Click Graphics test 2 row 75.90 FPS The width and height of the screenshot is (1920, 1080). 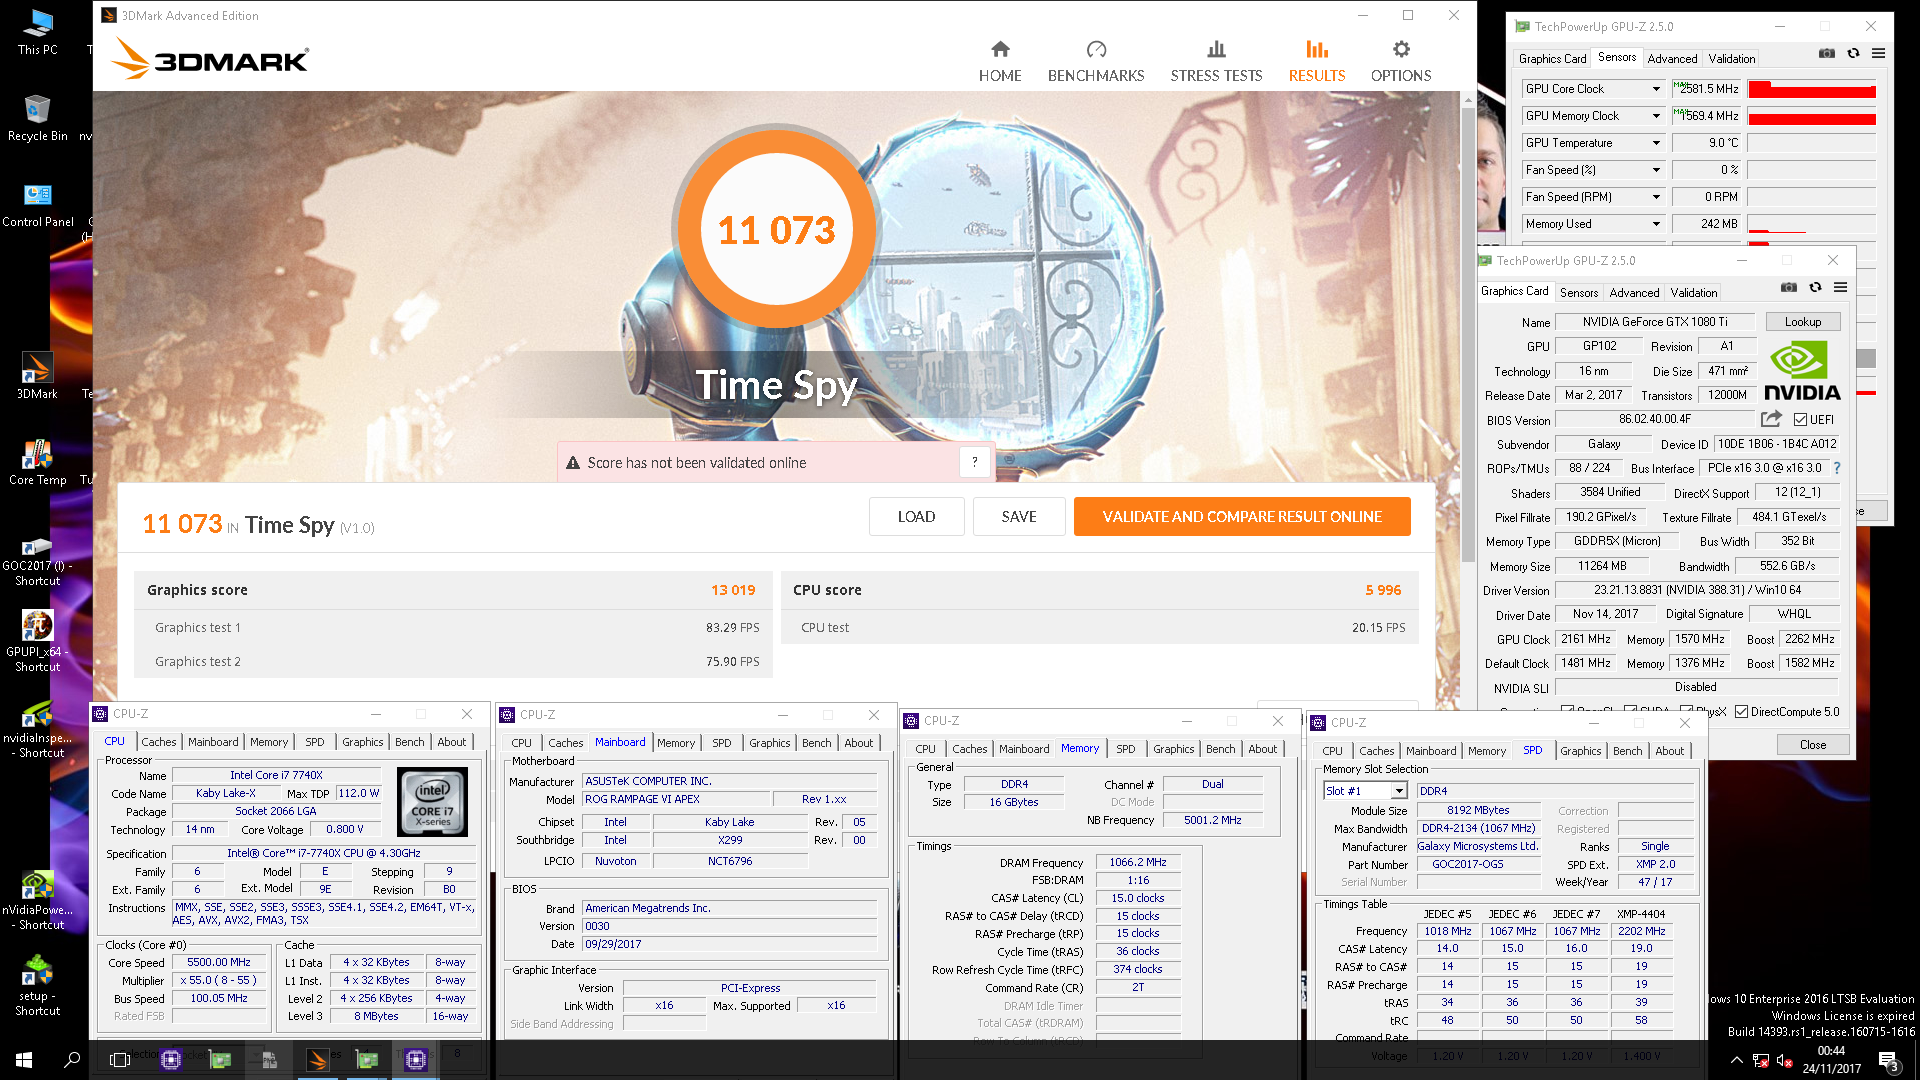pos(453,662)
